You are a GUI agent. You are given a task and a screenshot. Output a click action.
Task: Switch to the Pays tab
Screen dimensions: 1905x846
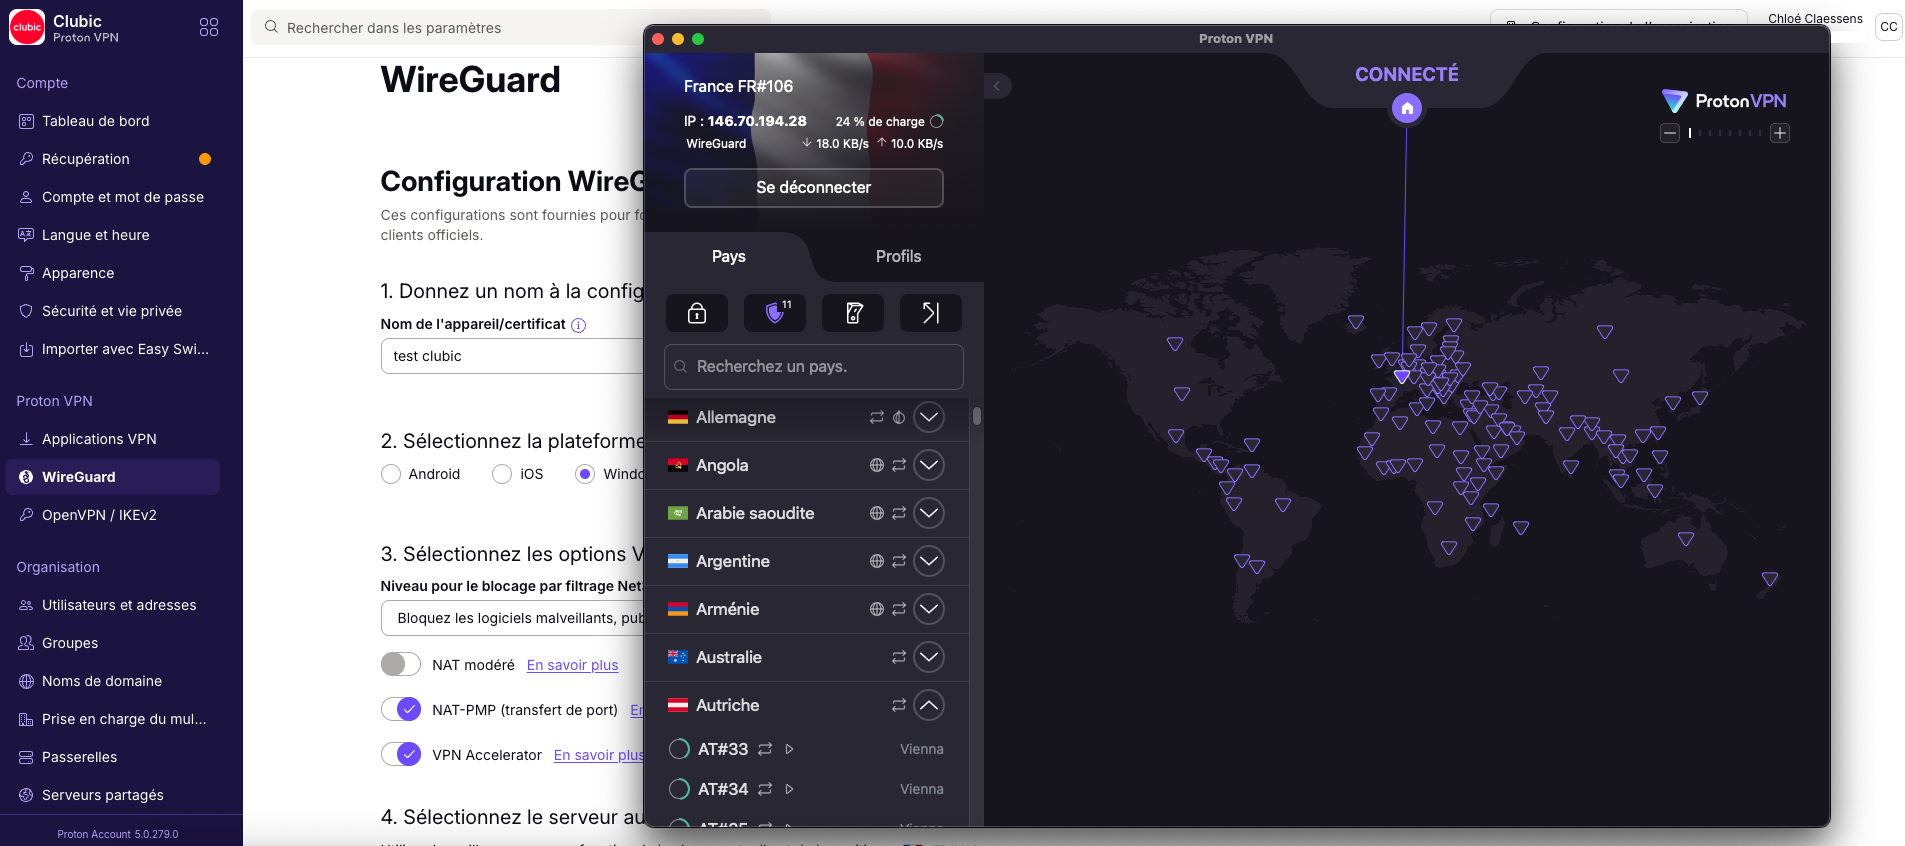point(729,256)
